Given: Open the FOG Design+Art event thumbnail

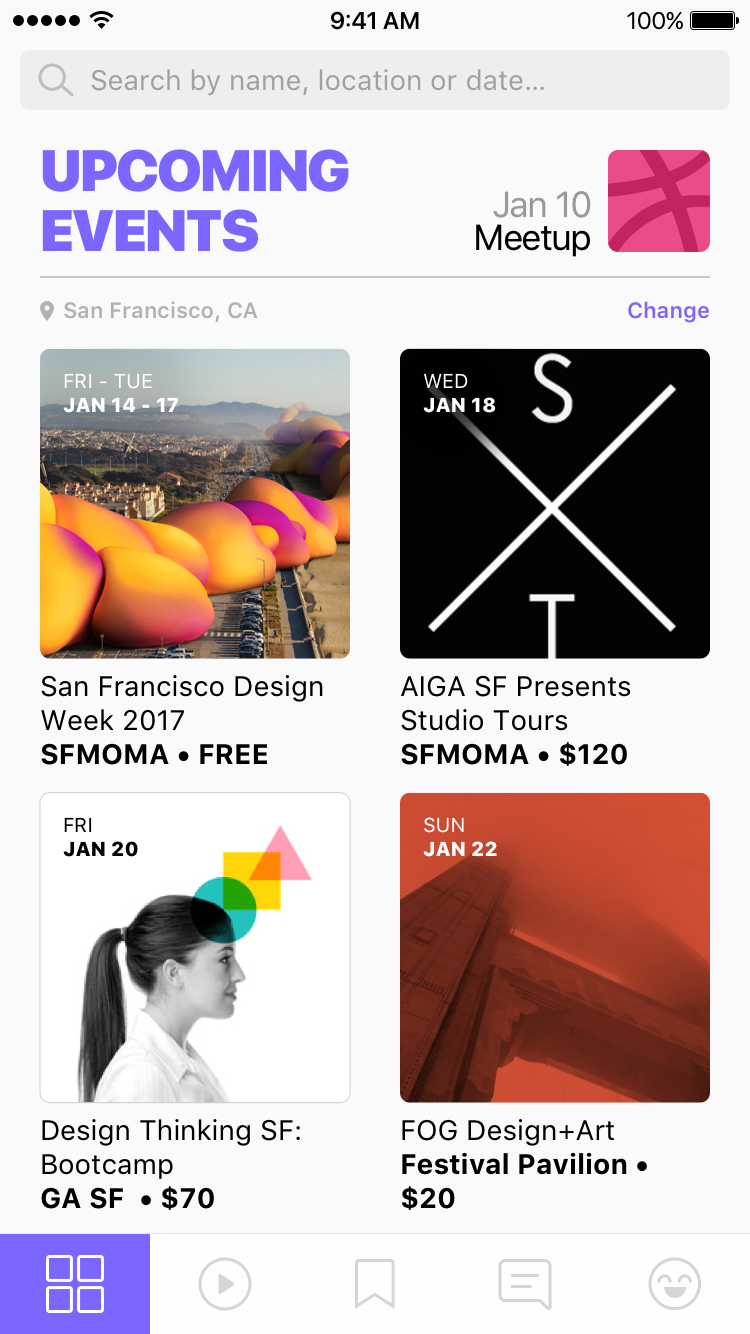Looking at the screenshot, I should click(x=555, y=947).
